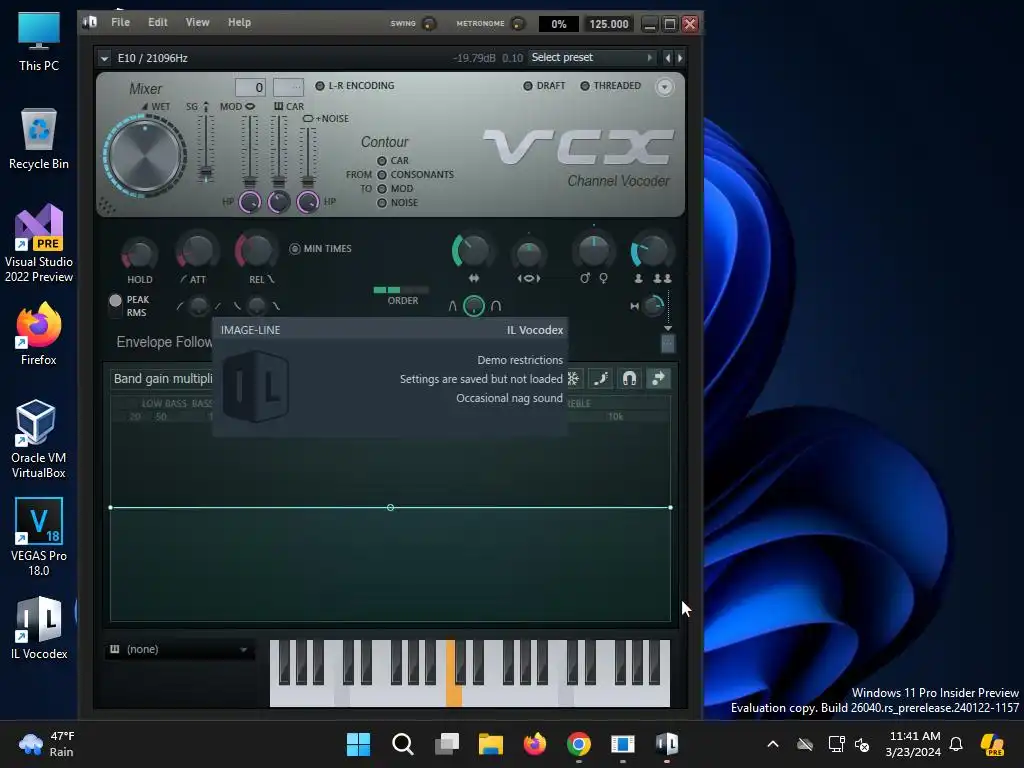Adjust the Metronome knob
This screenshot has width=1024, height=768.
click(x=518, y=24)
